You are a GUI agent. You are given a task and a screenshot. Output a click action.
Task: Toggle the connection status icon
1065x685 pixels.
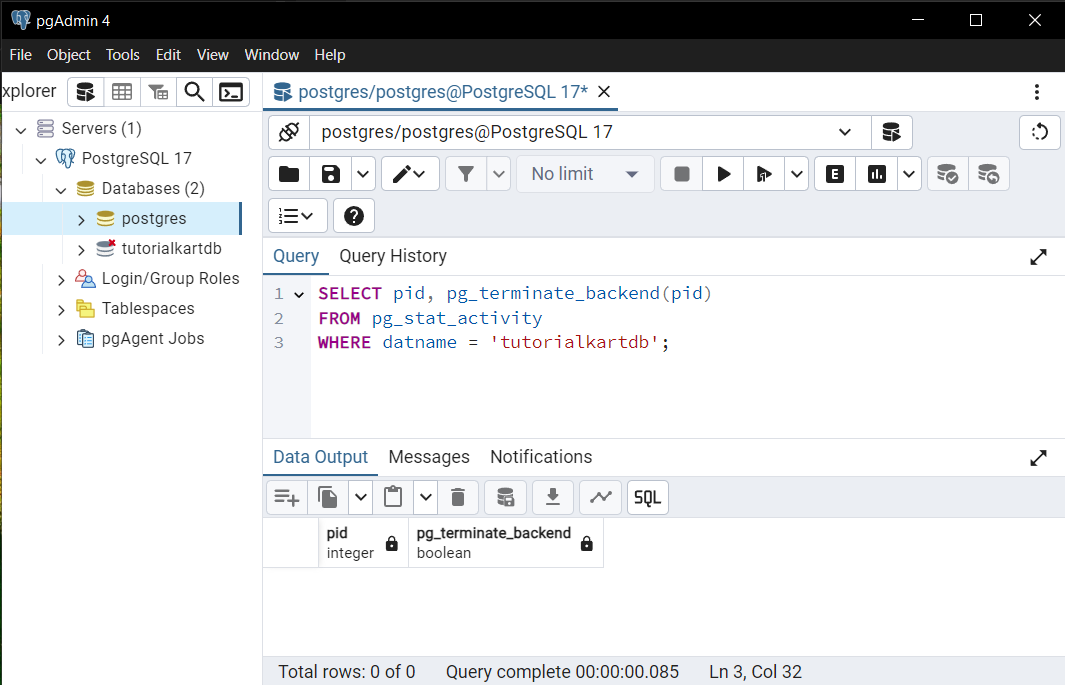tap(289, 132)
